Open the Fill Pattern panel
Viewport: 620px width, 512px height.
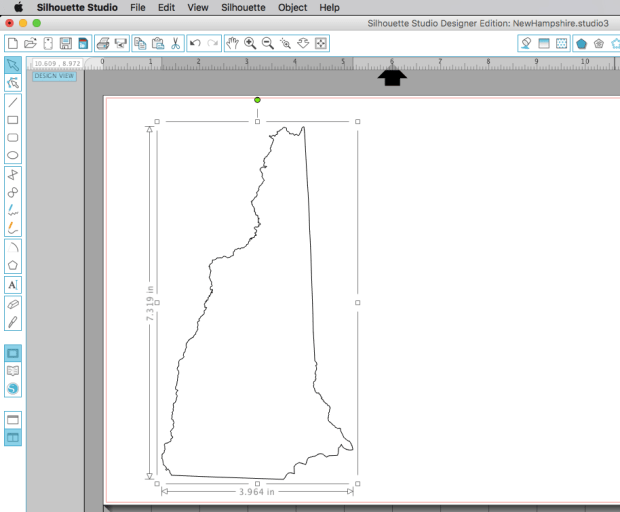pos(562,44)
